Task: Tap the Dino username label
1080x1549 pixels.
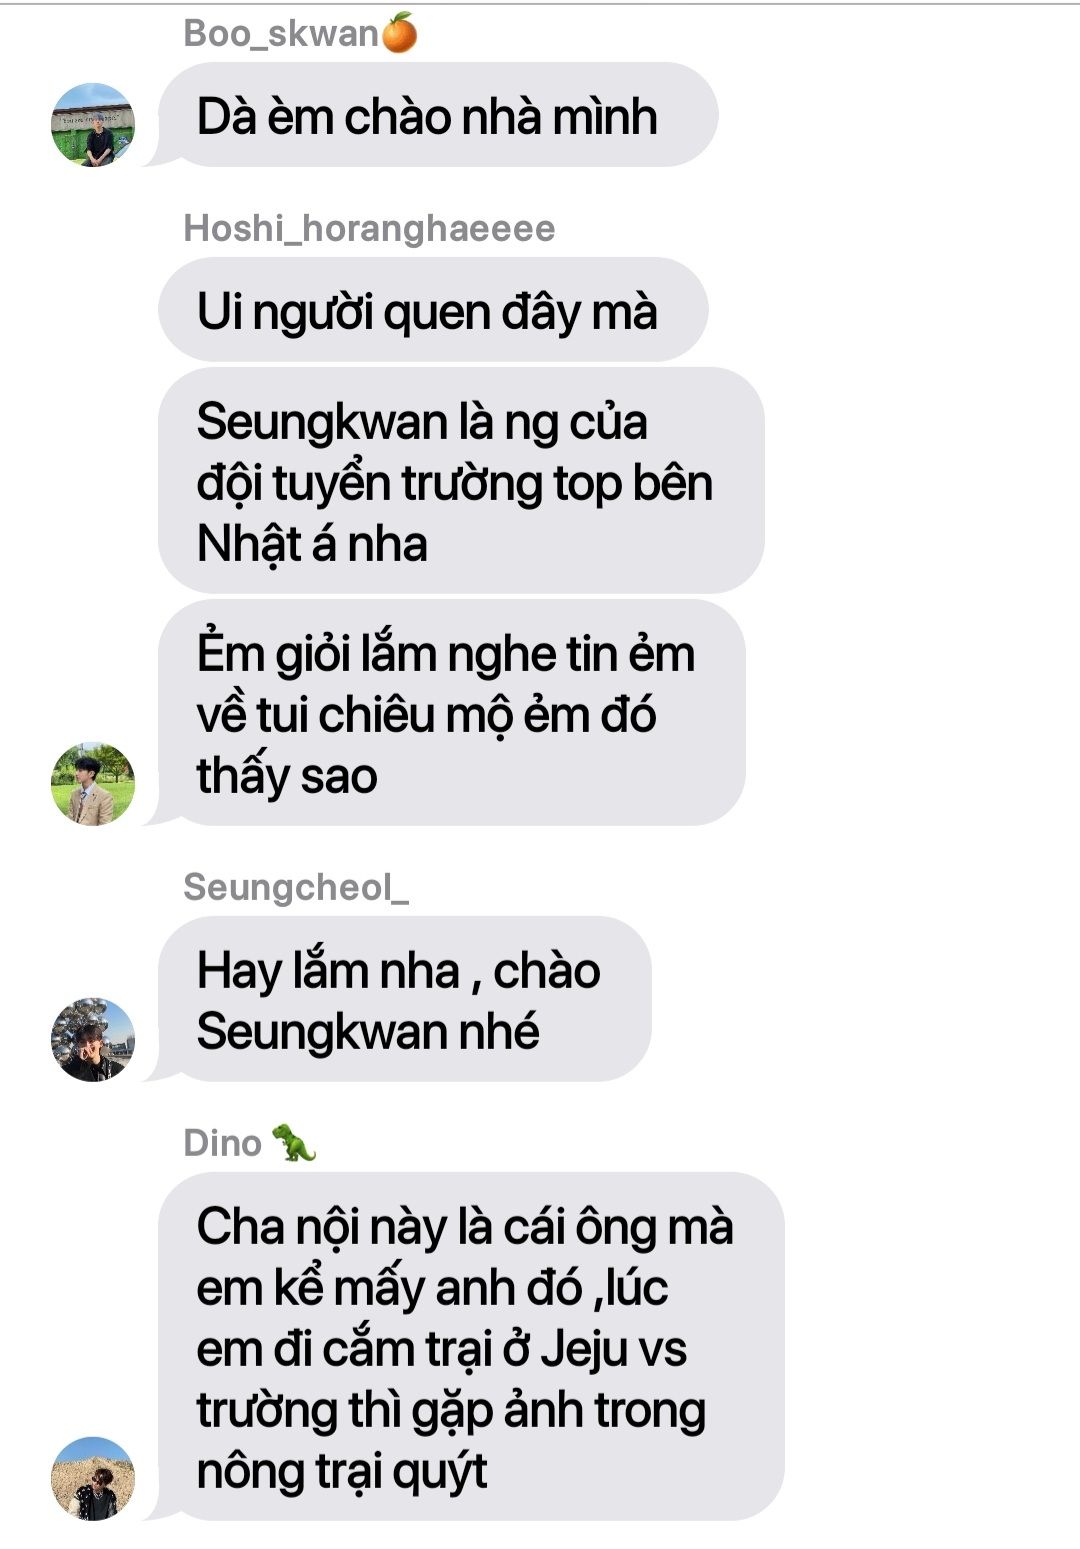Action: (222, 1143)
